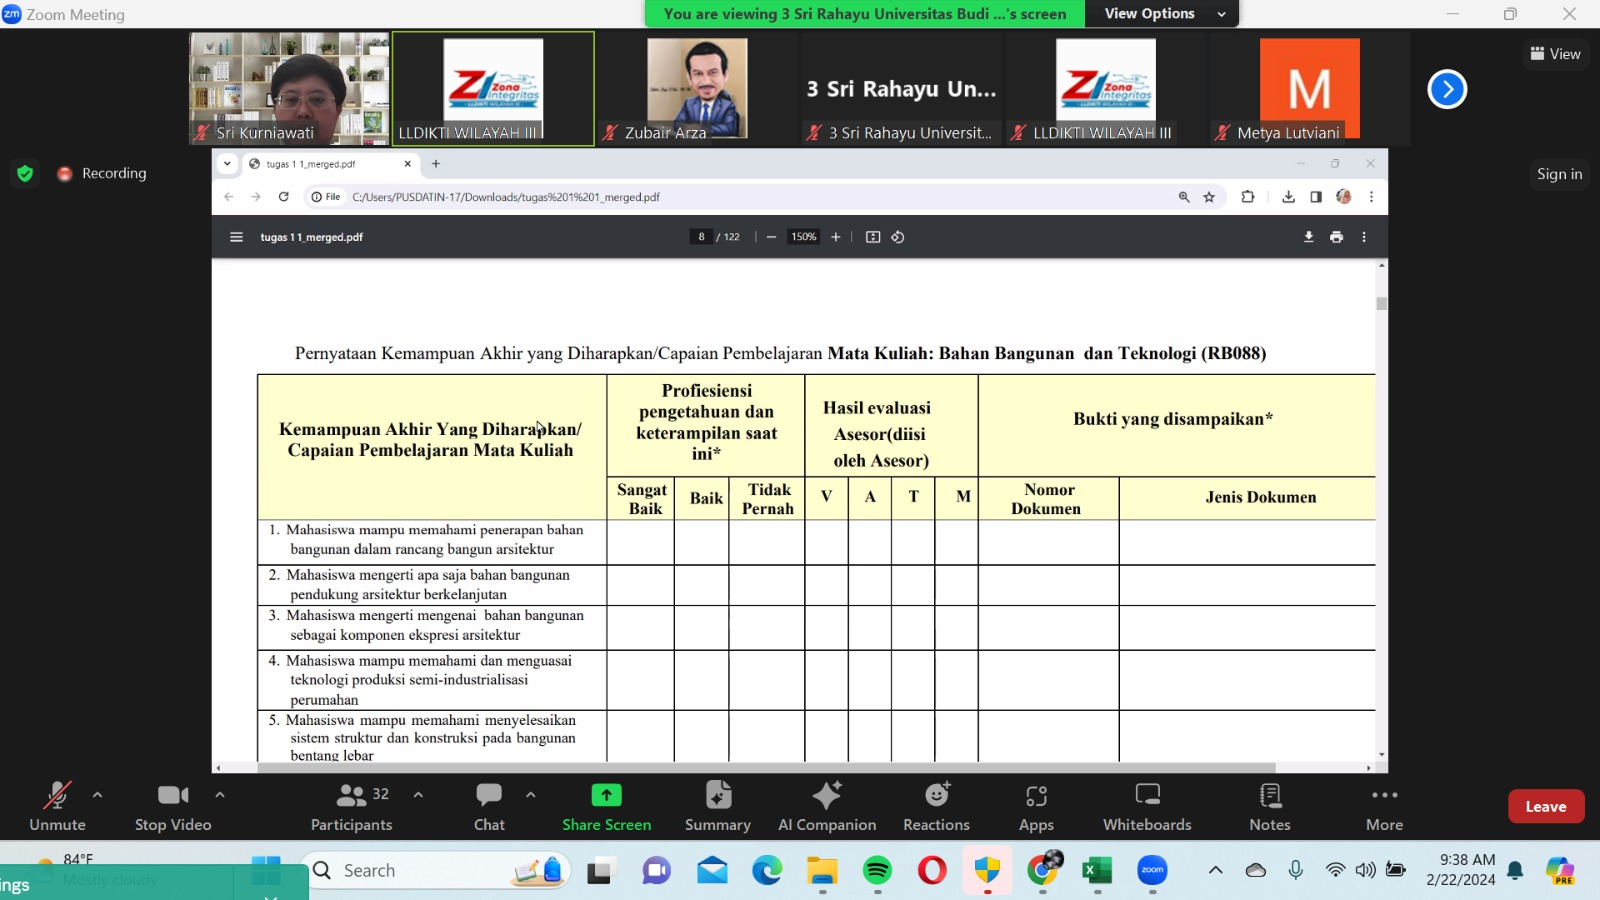Open the Chrome profile avatar
This screenshot has height=900, width=1600.
pos(1344,197)
